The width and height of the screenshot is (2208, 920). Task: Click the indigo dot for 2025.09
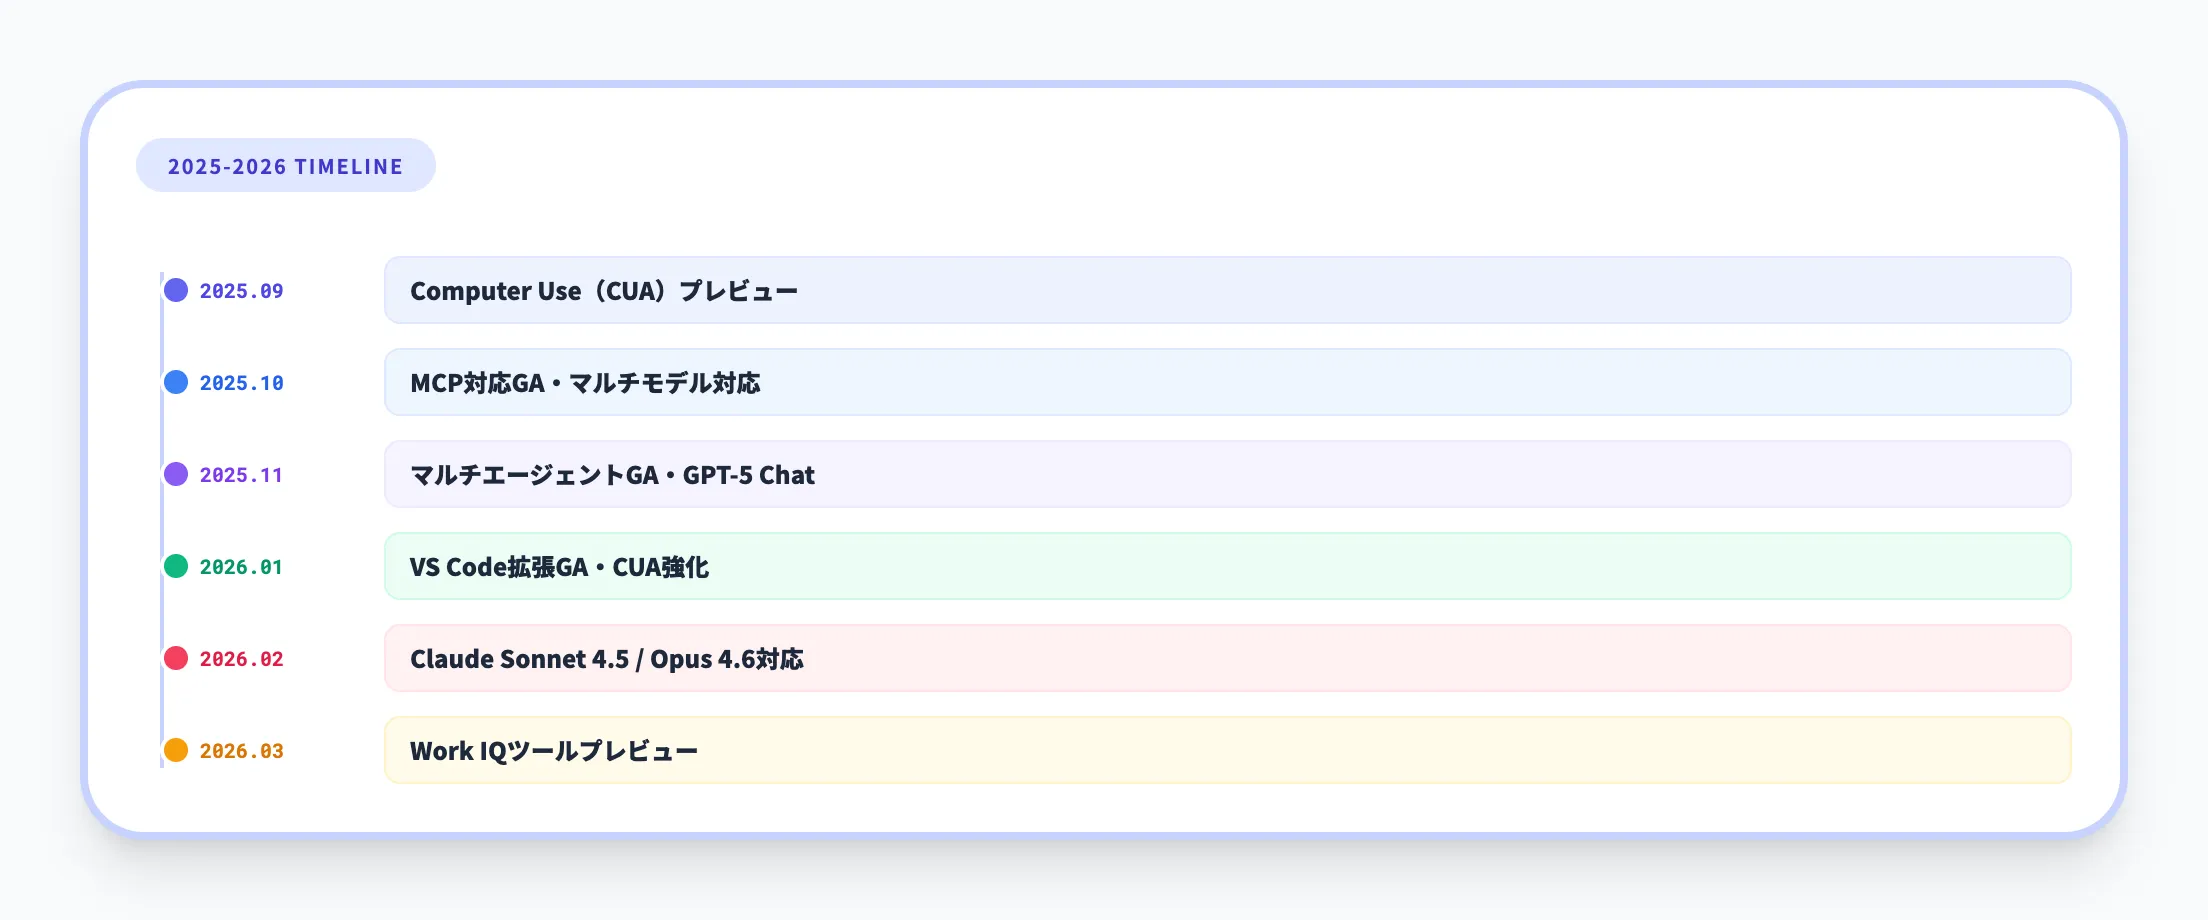click(176, 290)
